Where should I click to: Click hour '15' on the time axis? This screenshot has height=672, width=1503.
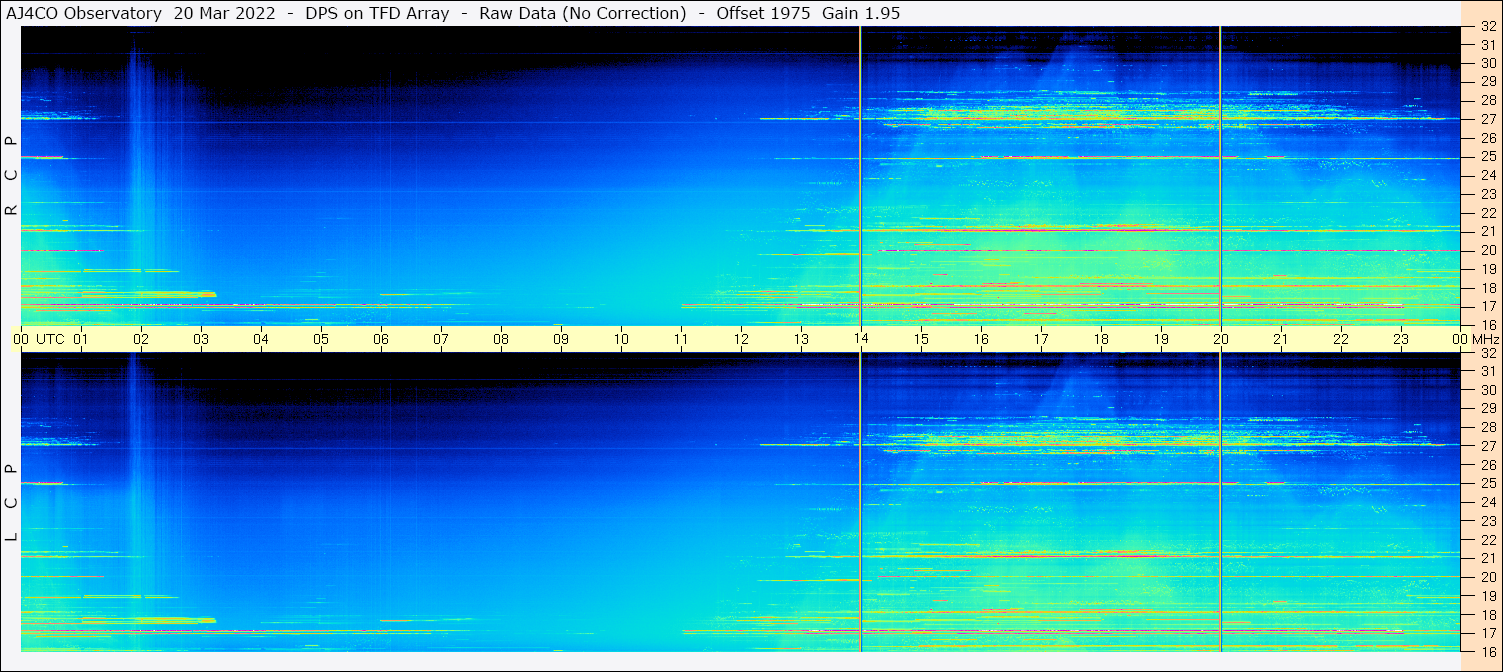click(x=921, y=339)
